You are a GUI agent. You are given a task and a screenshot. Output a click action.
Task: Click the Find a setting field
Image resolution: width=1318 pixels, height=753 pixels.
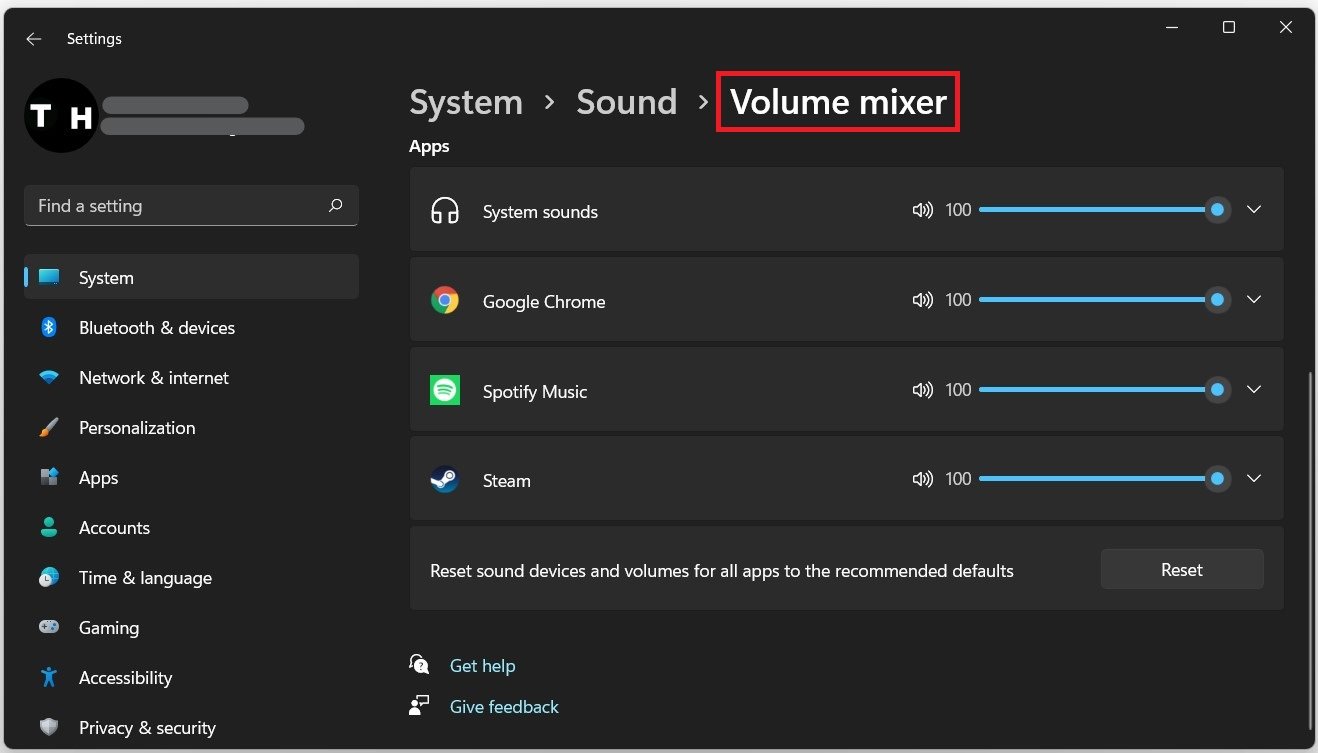pyautogui.click(x=175, y=206)
